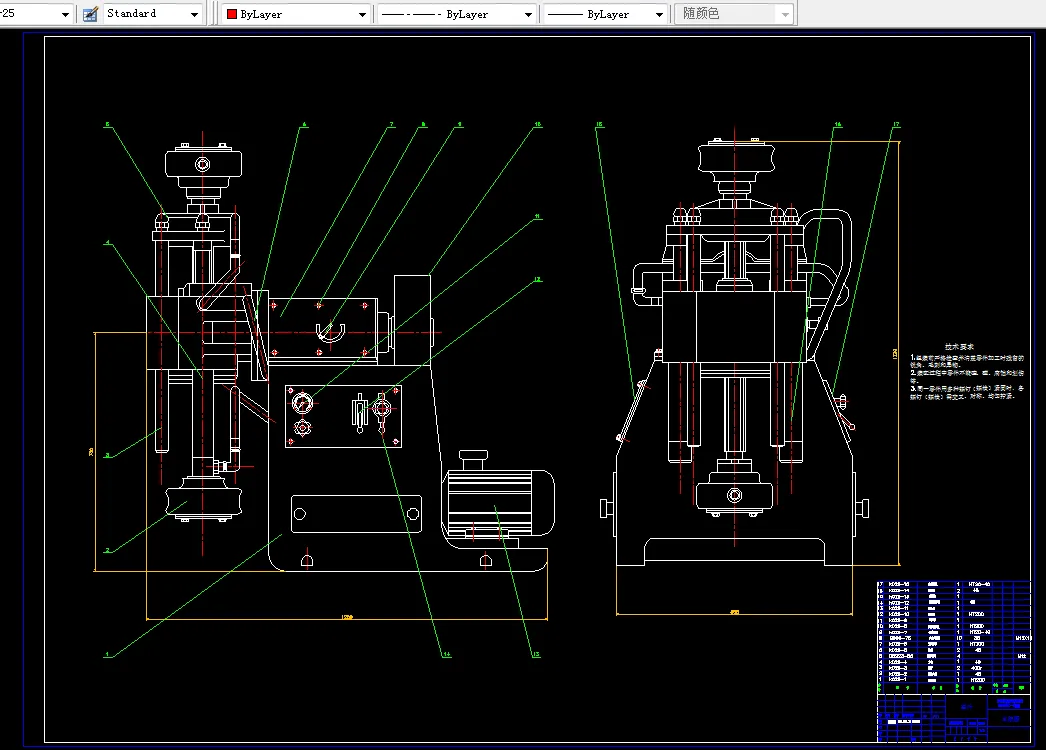Expand the solid-line lineweight ByLayer dropdown
Image resolution: width=1046 pixels, height=750 pixels.
pos(659,15)
